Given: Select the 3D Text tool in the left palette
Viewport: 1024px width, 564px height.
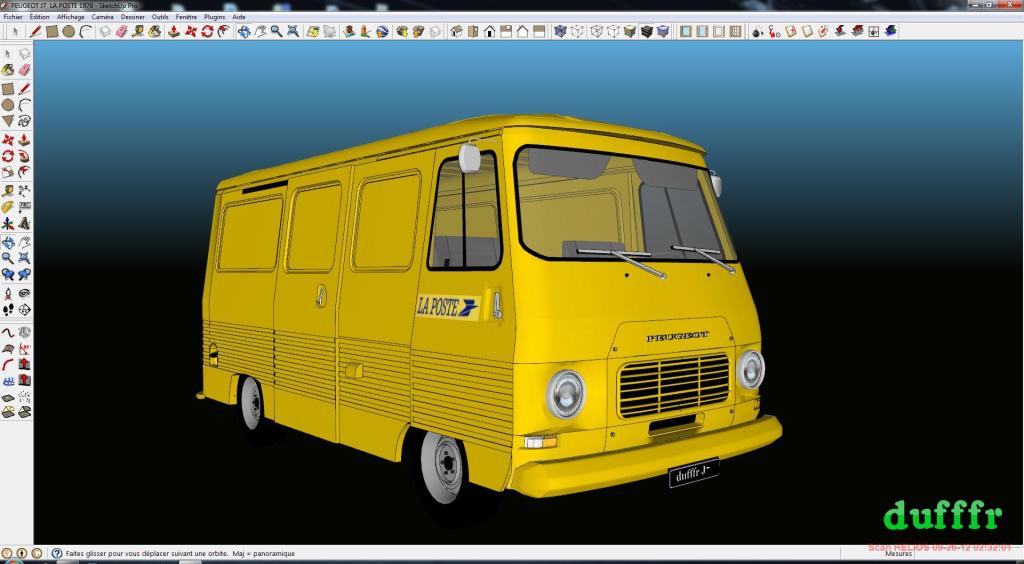Looking at the screenshot, I should point(24,224).
